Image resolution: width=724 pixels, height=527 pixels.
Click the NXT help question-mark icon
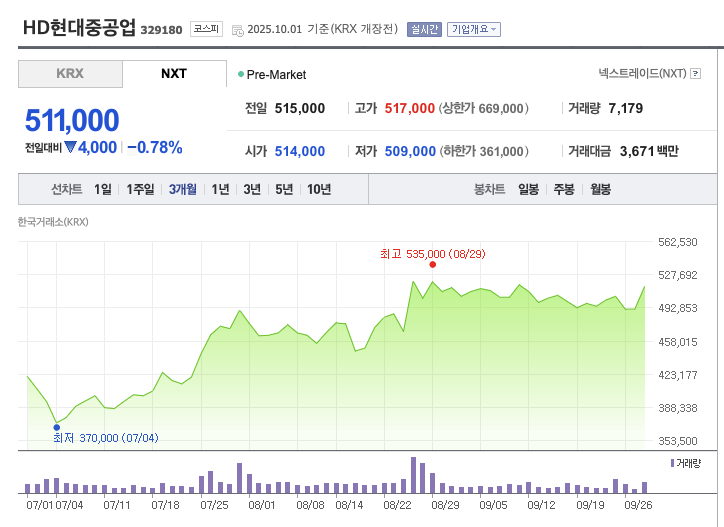pyautogui.click(x=697, y=74)
